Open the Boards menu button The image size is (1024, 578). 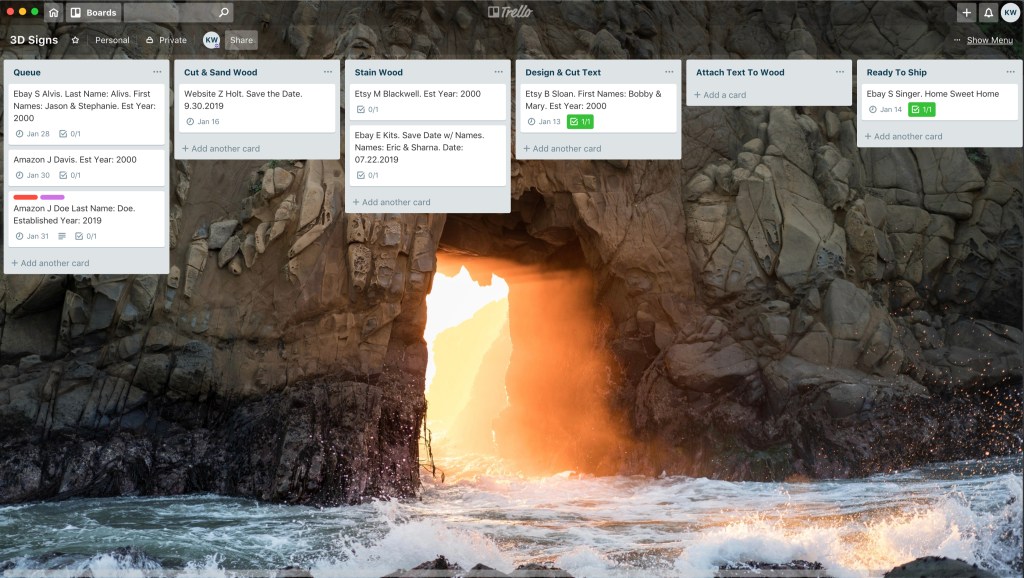point(93,13)
